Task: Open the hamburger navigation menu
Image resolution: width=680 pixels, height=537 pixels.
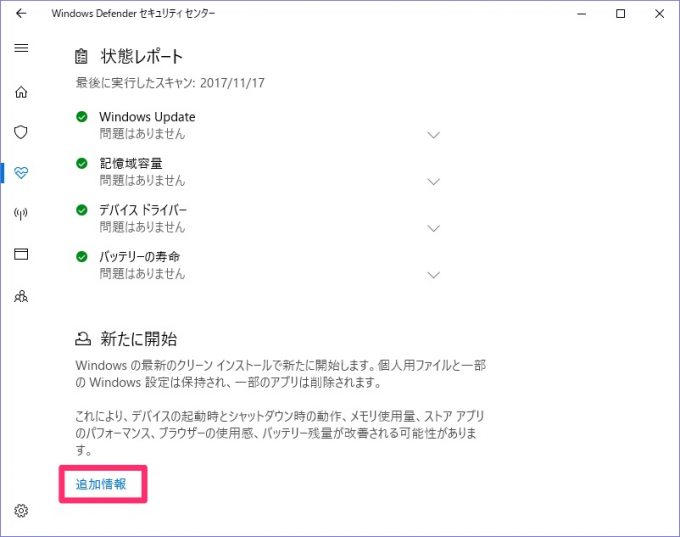Action: tap(21, 48)
